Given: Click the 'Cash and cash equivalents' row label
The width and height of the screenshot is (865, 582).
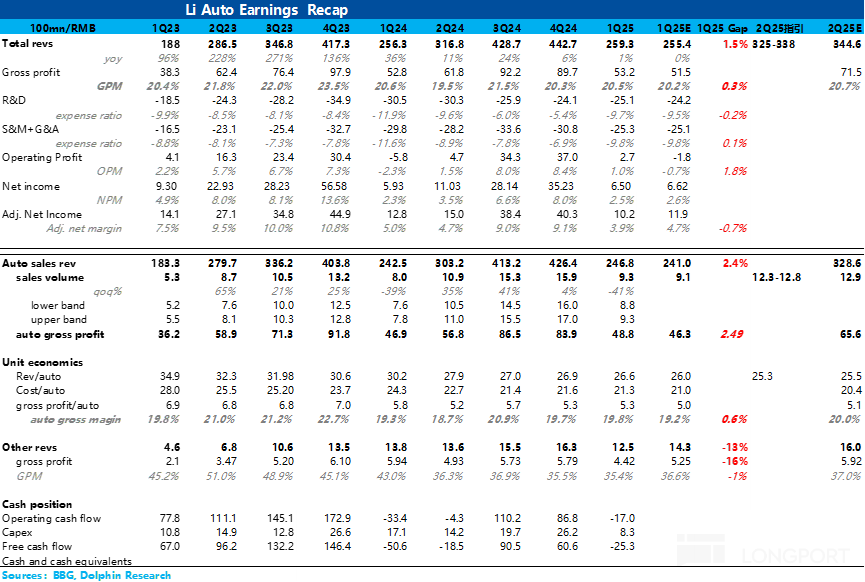Looking at the screenshot, I should (67, 561).
